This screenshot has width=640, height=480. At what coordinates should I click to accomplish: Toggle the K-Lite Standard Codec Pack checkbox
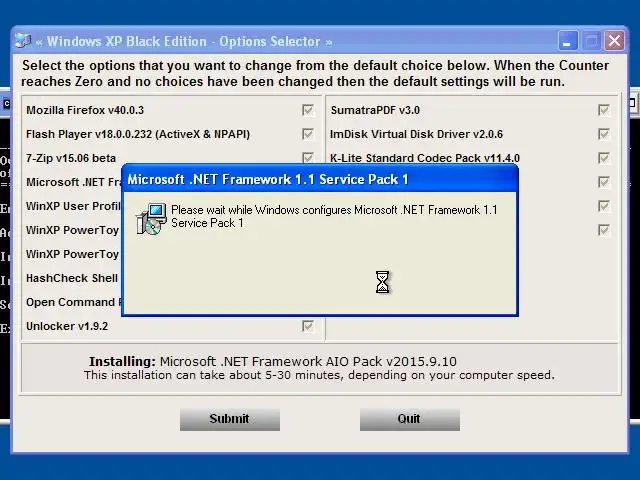[x=604, y=158]
